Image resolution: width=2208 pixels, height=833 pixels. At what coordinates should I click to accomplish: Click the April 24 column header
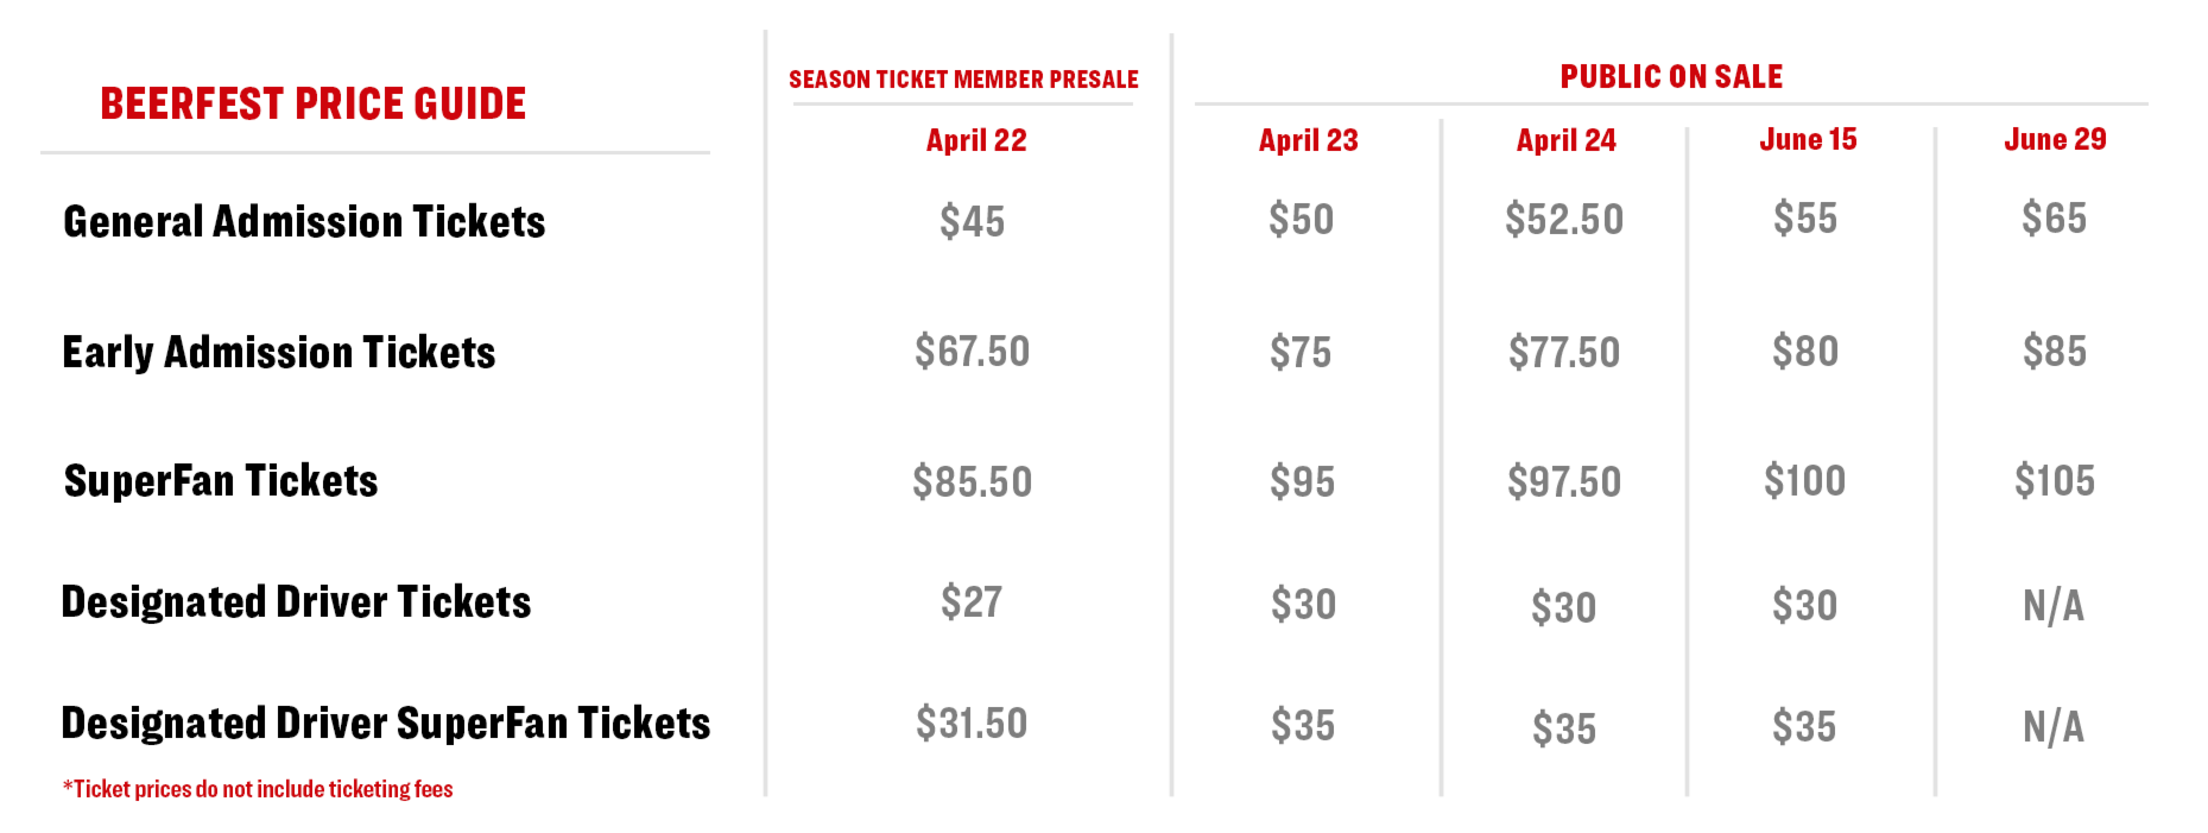pos(1566,140)
